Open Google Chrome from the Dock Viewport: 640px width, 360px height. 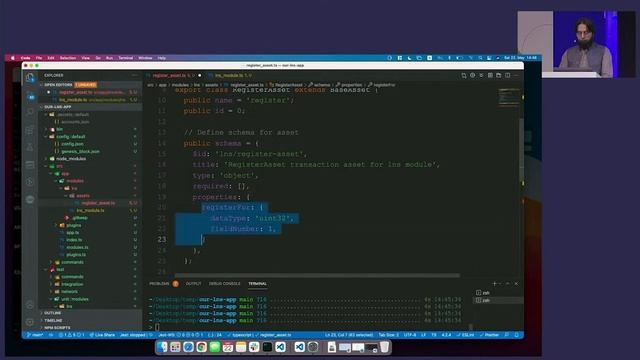(201, 347)
